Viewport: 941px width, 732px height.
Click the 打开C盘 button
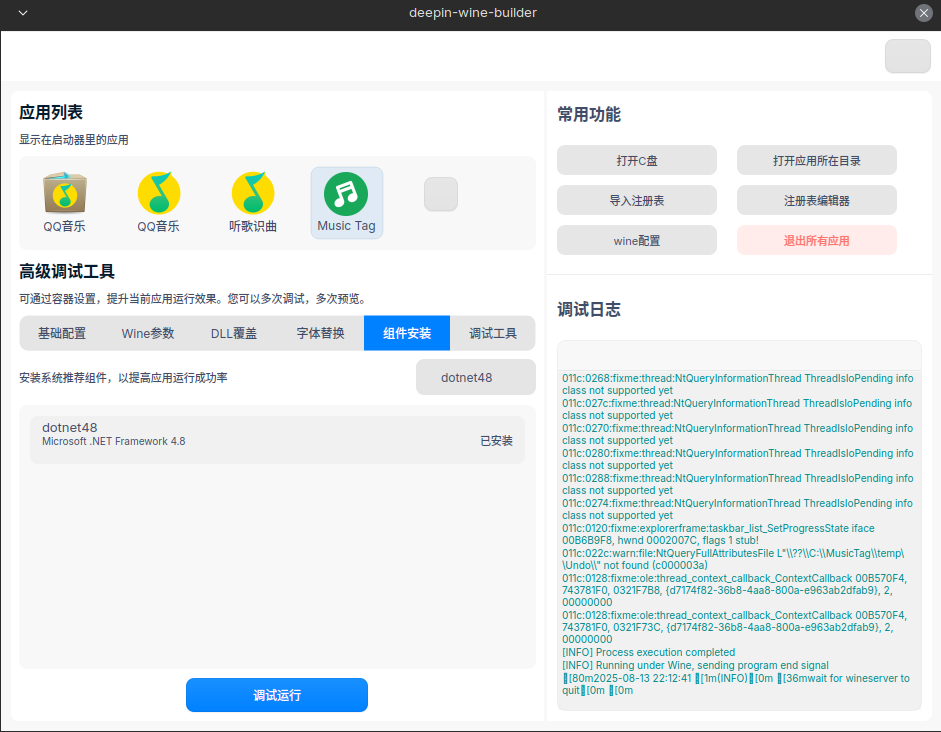[637, 160]
